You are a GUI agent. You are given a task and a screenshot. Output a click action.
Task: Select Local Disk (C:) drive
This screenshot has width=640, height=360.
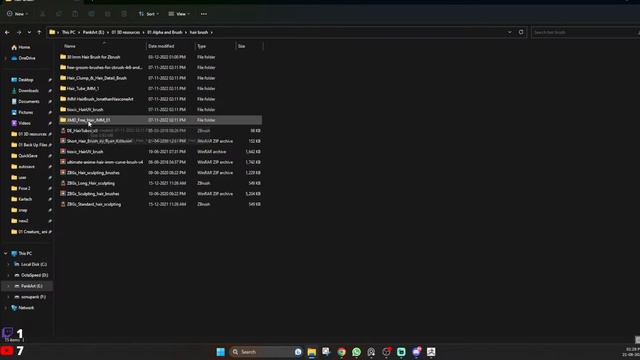coord(33,264)
